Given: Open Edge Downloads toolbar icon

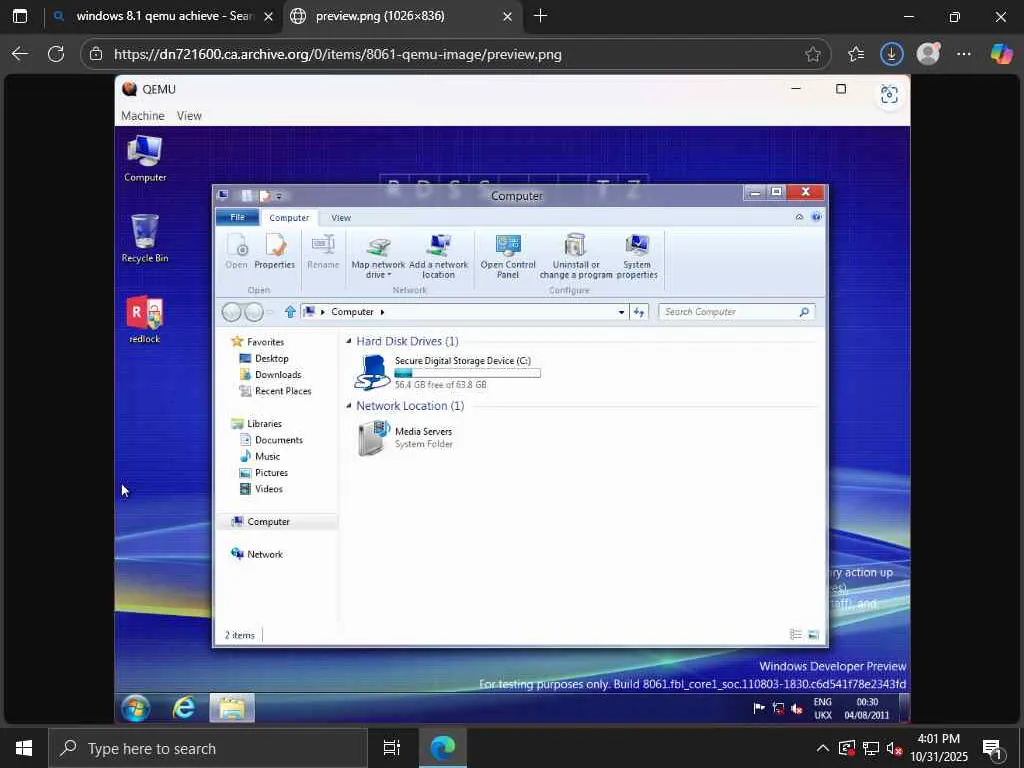Looking at the screenshot, I should point(891,54).
